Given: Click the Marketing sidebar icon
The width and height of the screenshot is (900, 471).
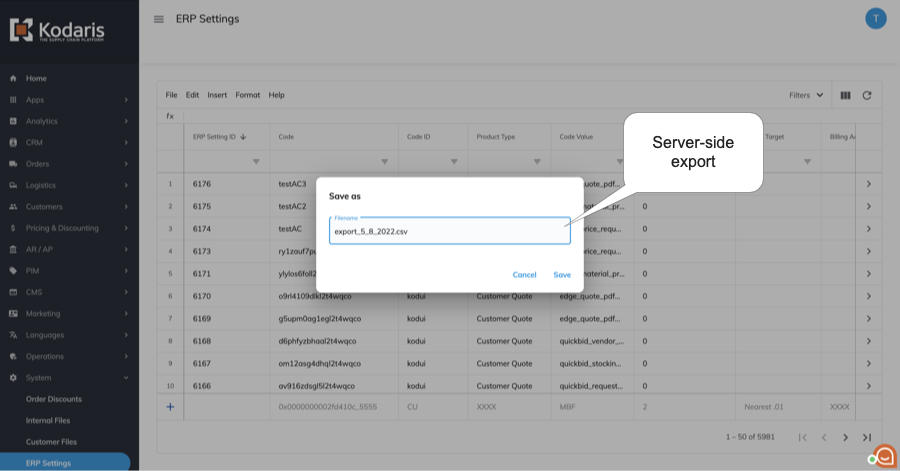Looking at the screenshot, I should point(13,313).
